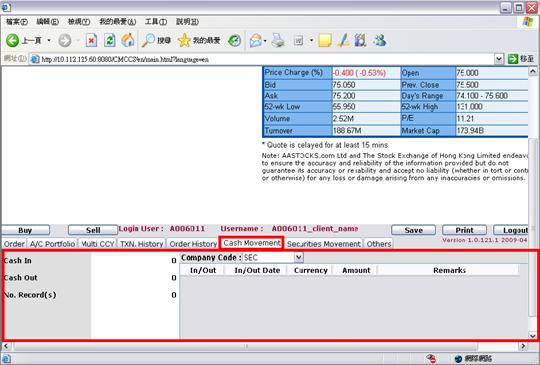This screenshot has width=540, height=365.
Task: Click the Buy button
Action: [25, 230]
